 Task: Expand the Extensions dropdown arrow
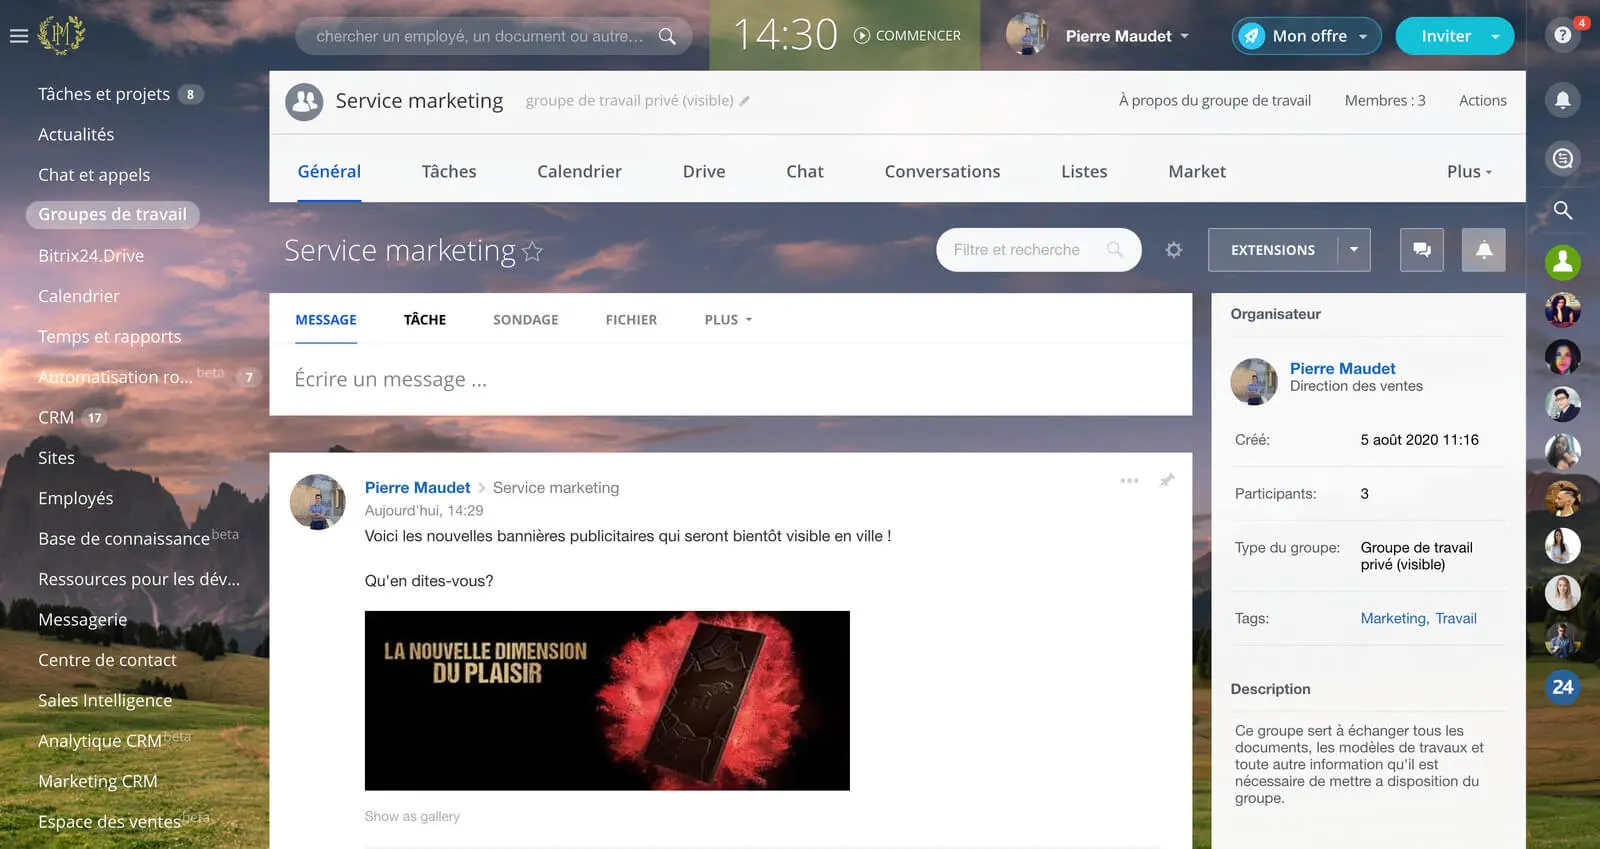pyautogui.click(x=1354, y=250)
